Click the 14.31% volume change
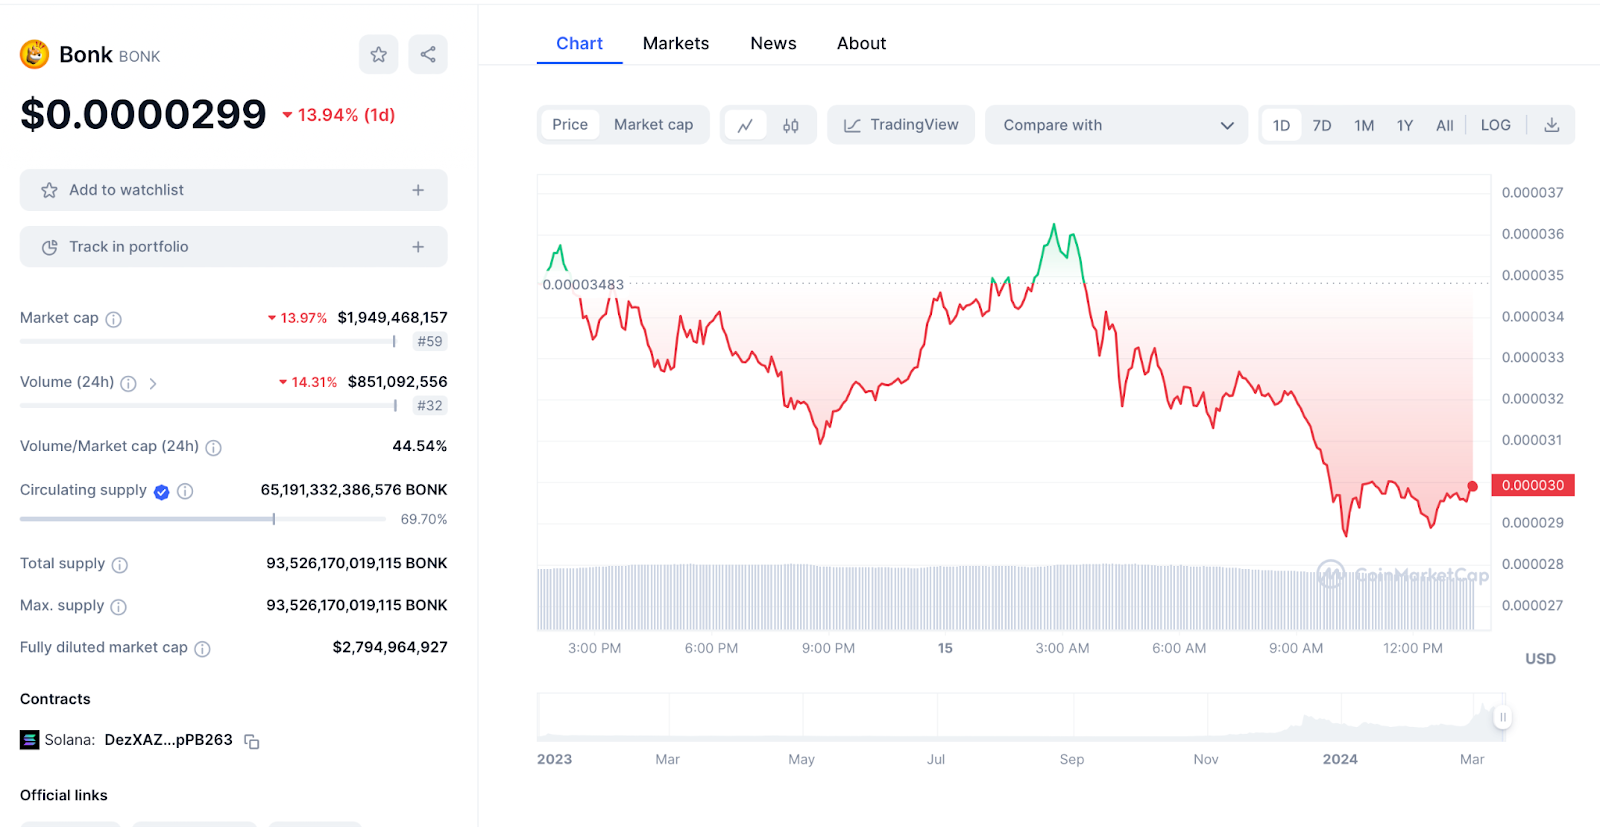The width and height of the screenshot is (1600, 827). pos(307,382)
